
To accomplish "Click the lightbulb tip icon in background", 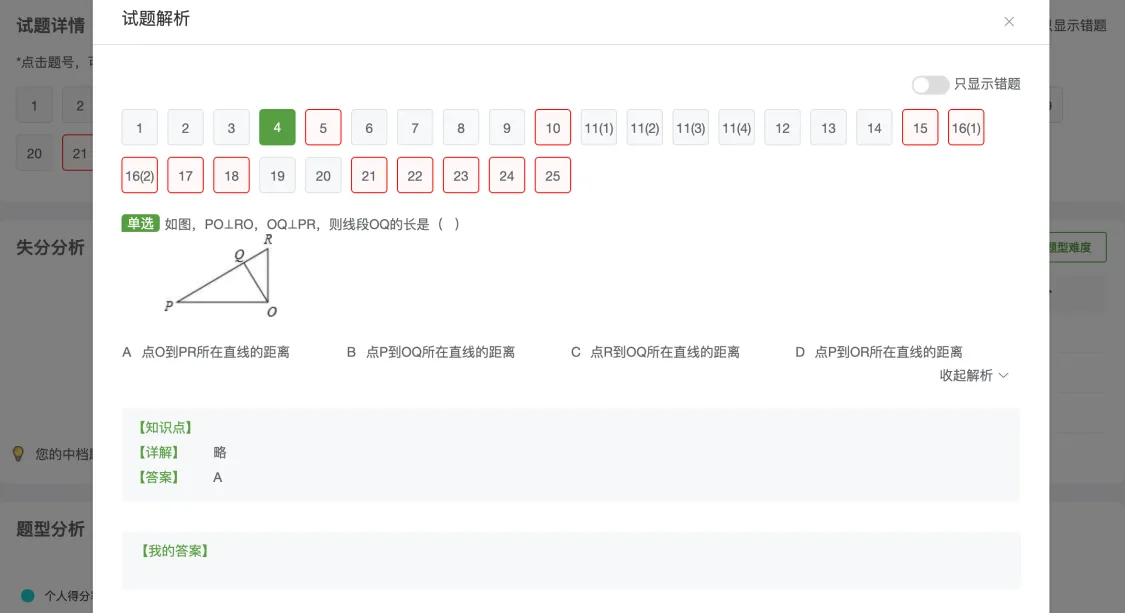I will (18, 454).
